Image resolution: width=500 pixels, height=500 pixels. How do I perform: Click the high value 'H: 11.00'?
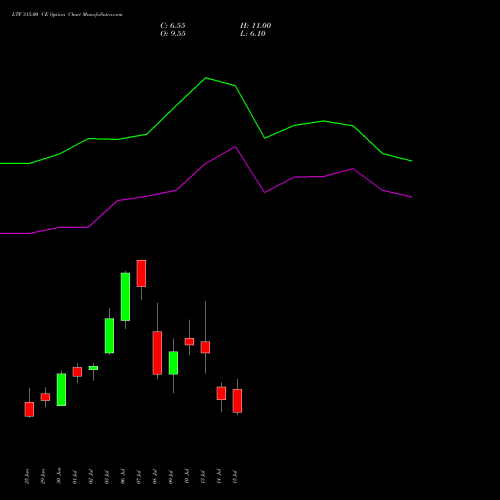pos(255,26)
